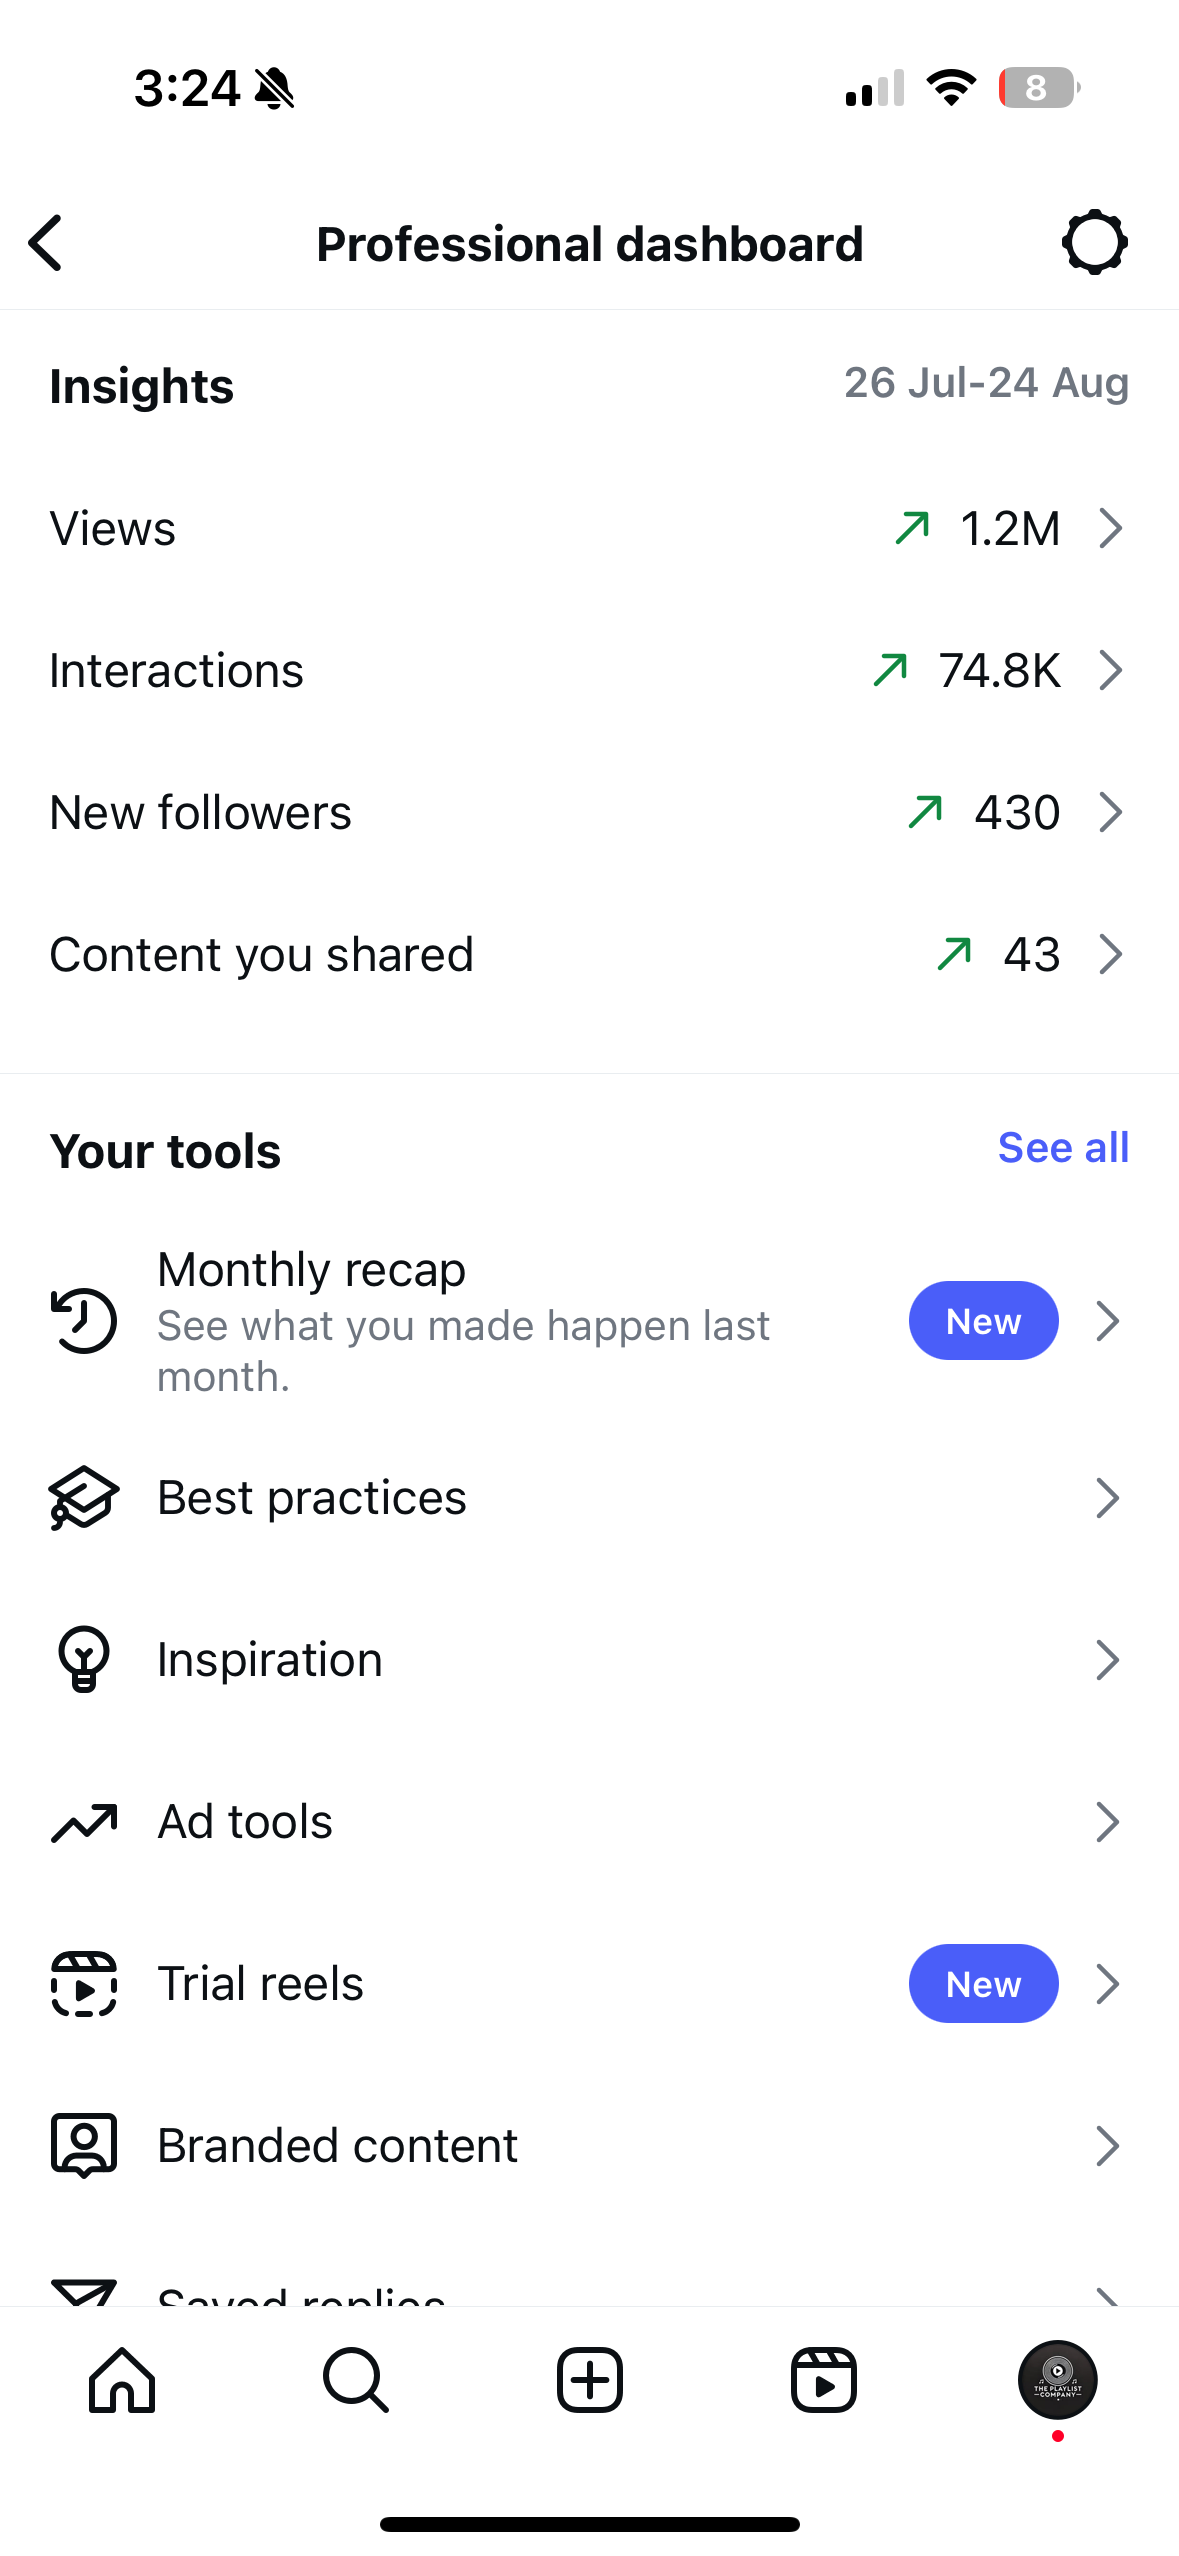
Task: Open Ad tools entry
Action: 589,1821
